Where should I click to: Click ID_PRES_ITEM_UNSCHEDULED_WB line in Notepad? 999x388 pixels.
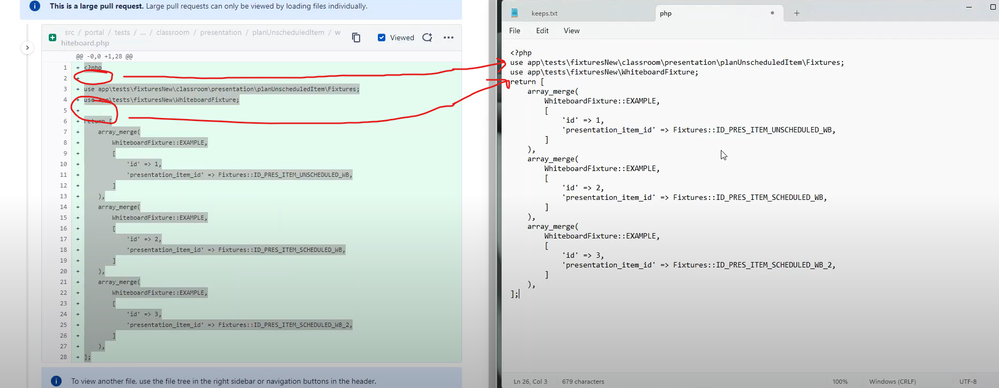699,130
